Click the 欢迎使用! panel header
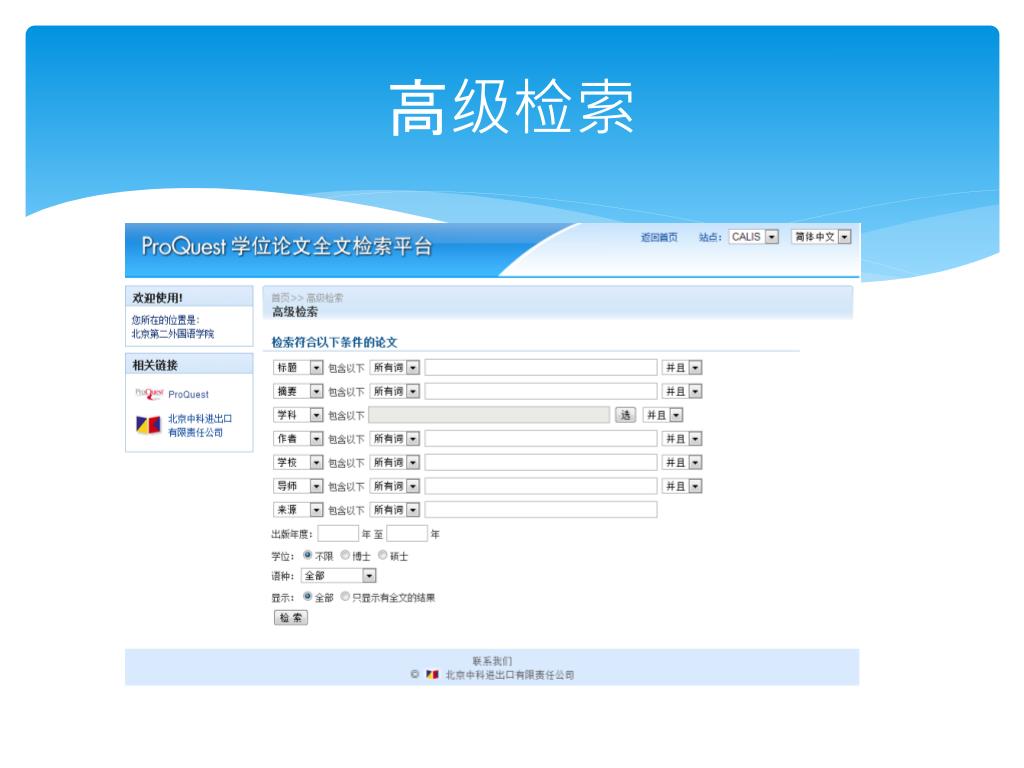Image resolution: width=1024 pixels, height=768 pixels. 189,297
